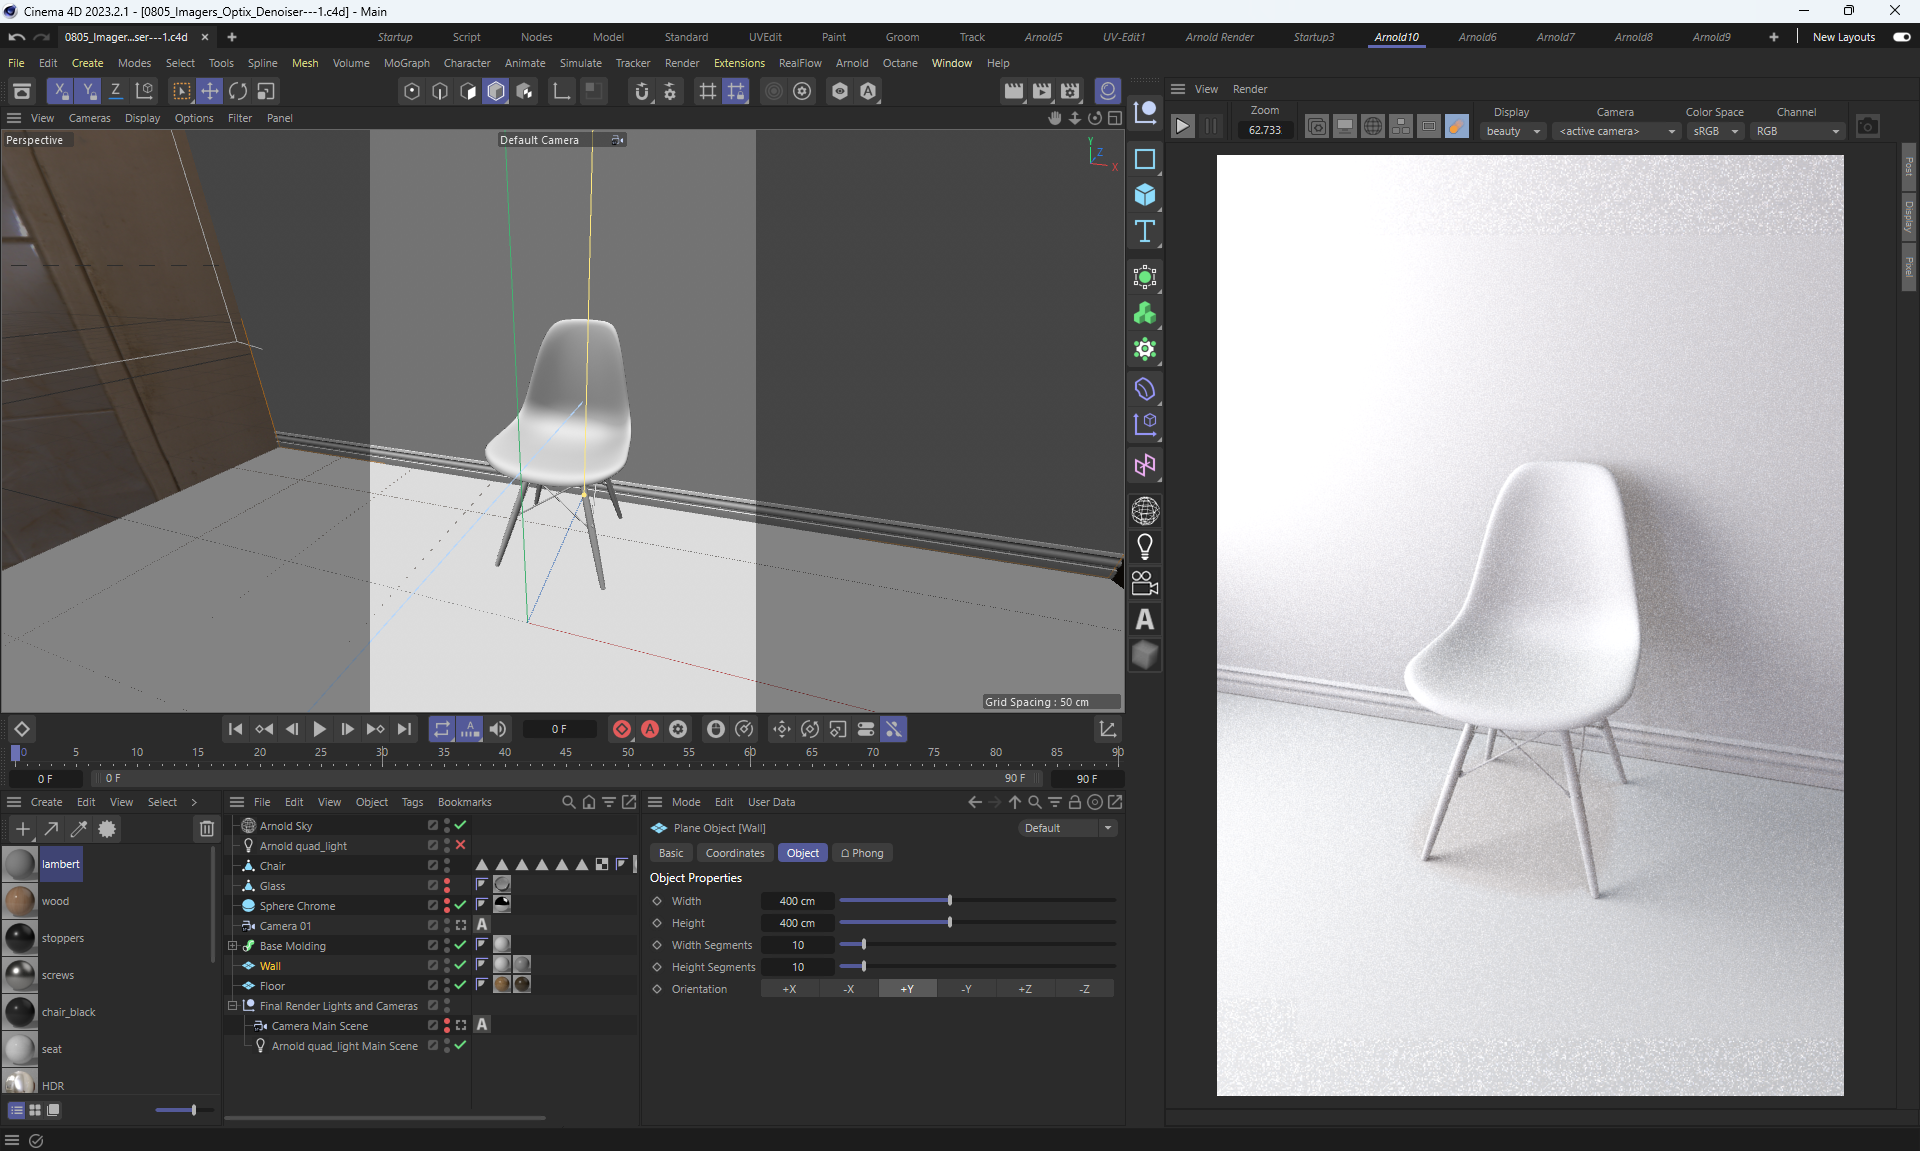
Task: Collapse the Final Render Lights and Cameras group
Action: [233, 1005]
